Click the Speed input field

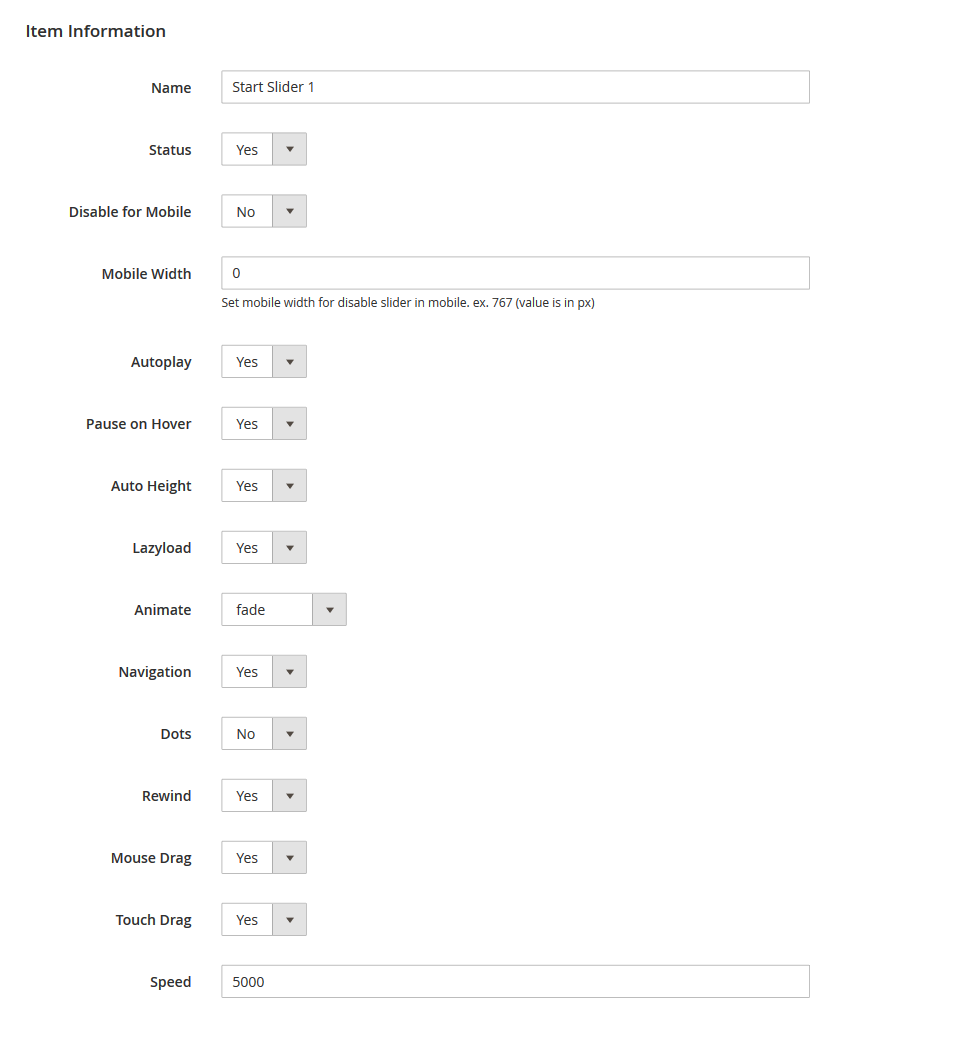click(515, 981)
